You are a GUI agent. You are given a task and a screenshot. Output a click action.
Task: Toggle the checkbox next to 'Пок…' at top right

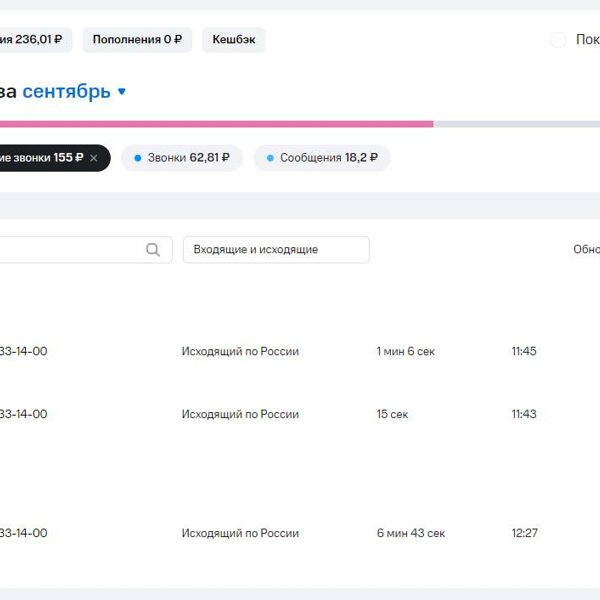(x=558, y=40)
